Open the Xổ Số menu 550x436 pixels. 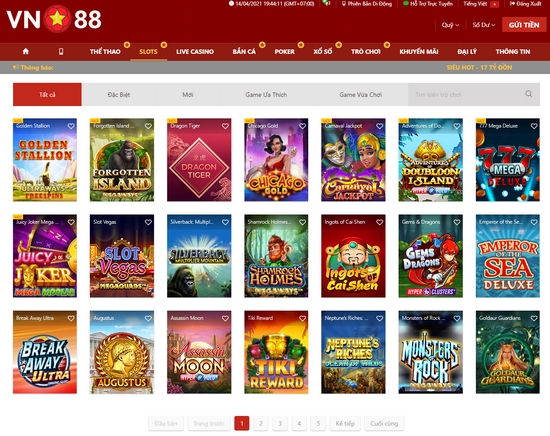pos(323,52)
